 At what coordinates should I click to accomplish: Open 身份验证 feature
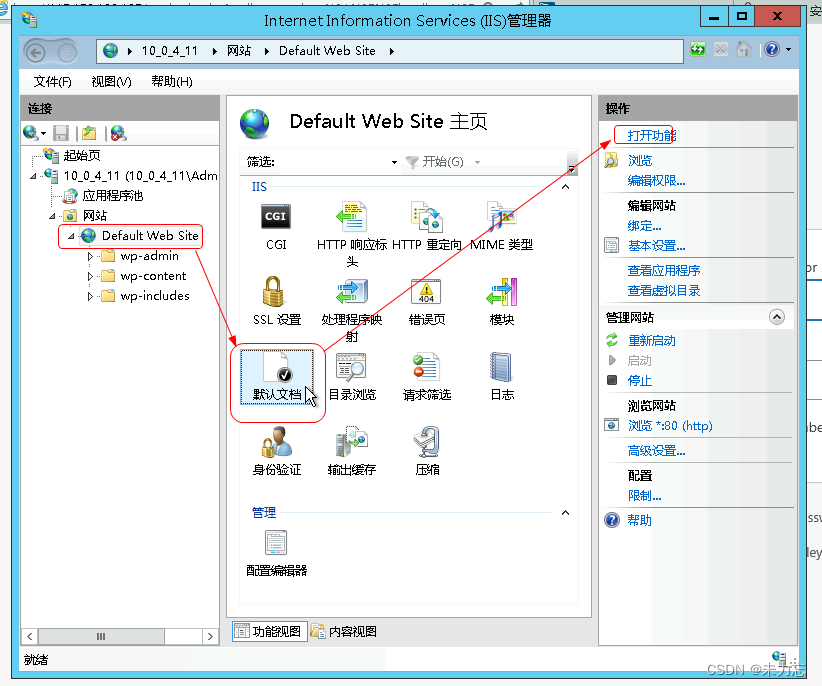277,451
